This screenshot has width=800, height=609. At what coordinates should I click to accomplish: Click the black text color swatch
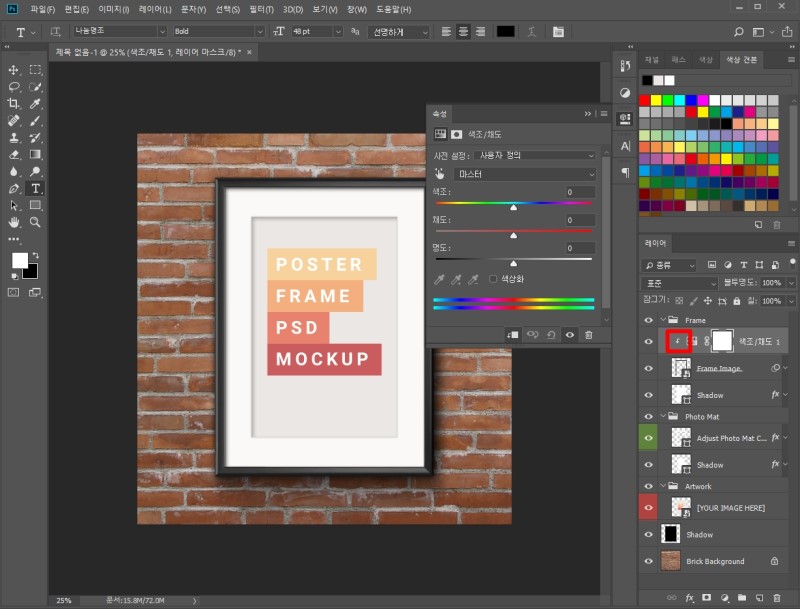coord(505,32)
